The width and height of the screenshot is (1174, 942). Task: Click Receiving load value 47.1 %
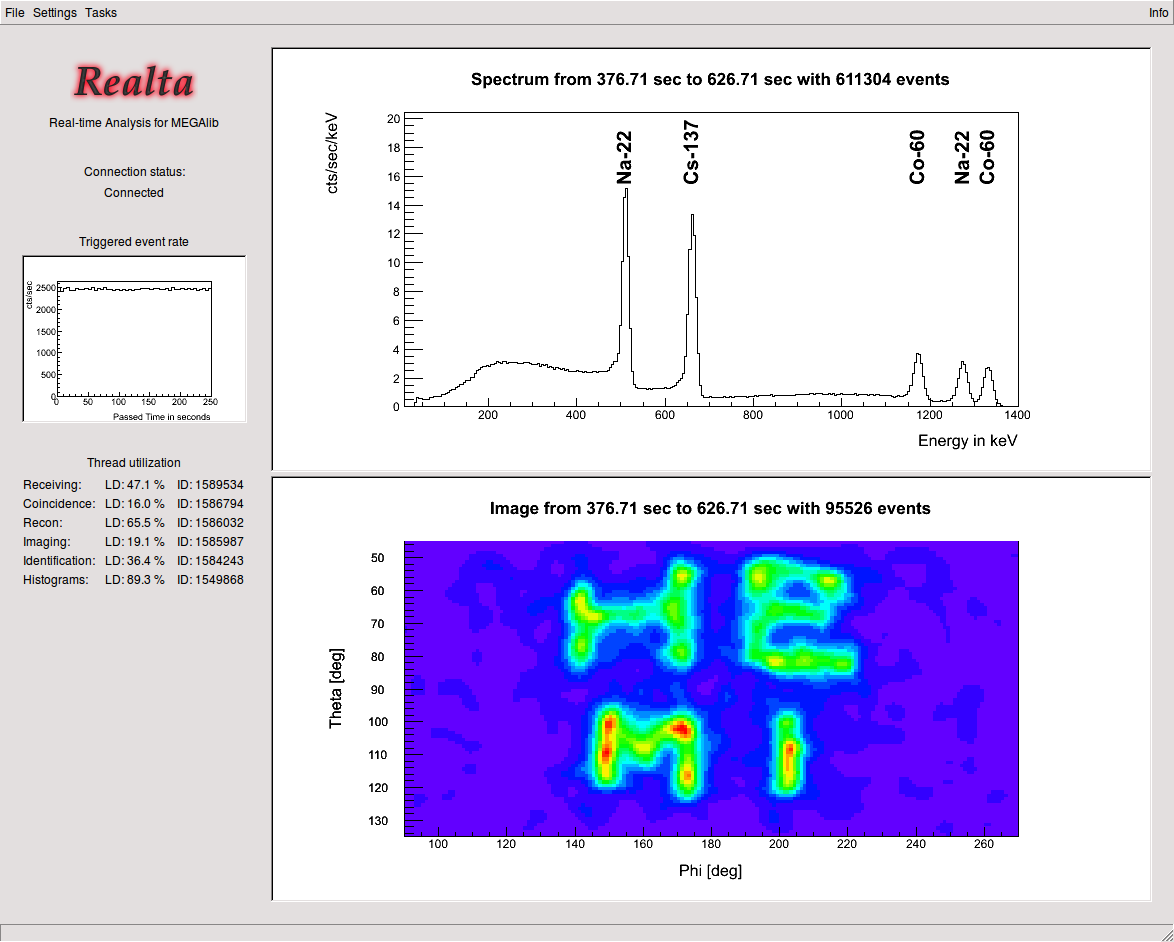[135, 484]
